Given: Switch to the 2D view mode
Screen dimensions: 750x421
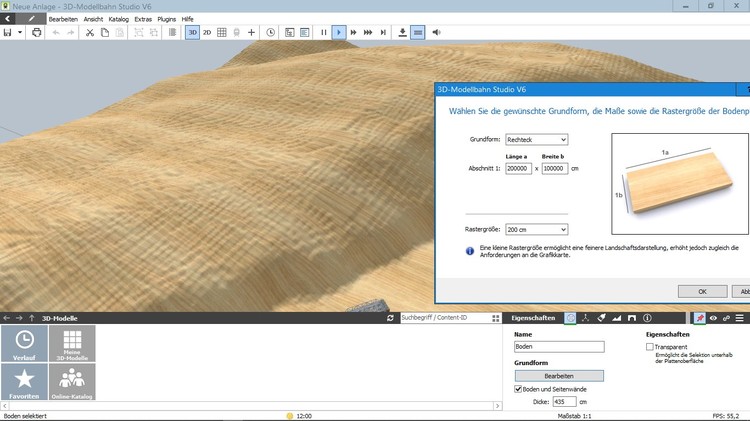Looking at the screenshot, I should point(207,32).
